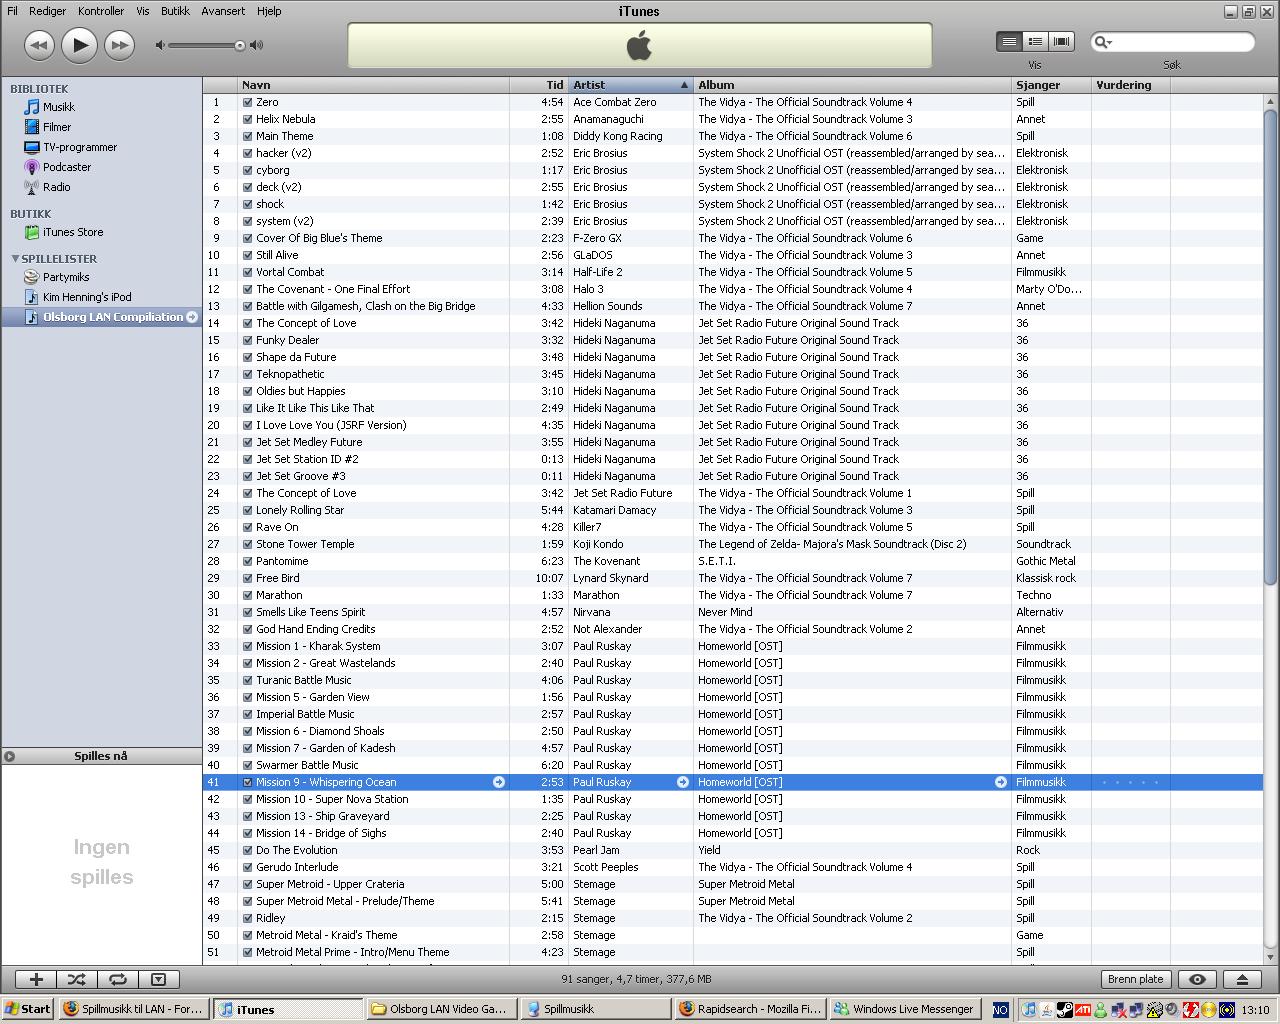Toggle repeat playback
The height and width of the screenshot is (1024, 1280).
coord(117,979)
